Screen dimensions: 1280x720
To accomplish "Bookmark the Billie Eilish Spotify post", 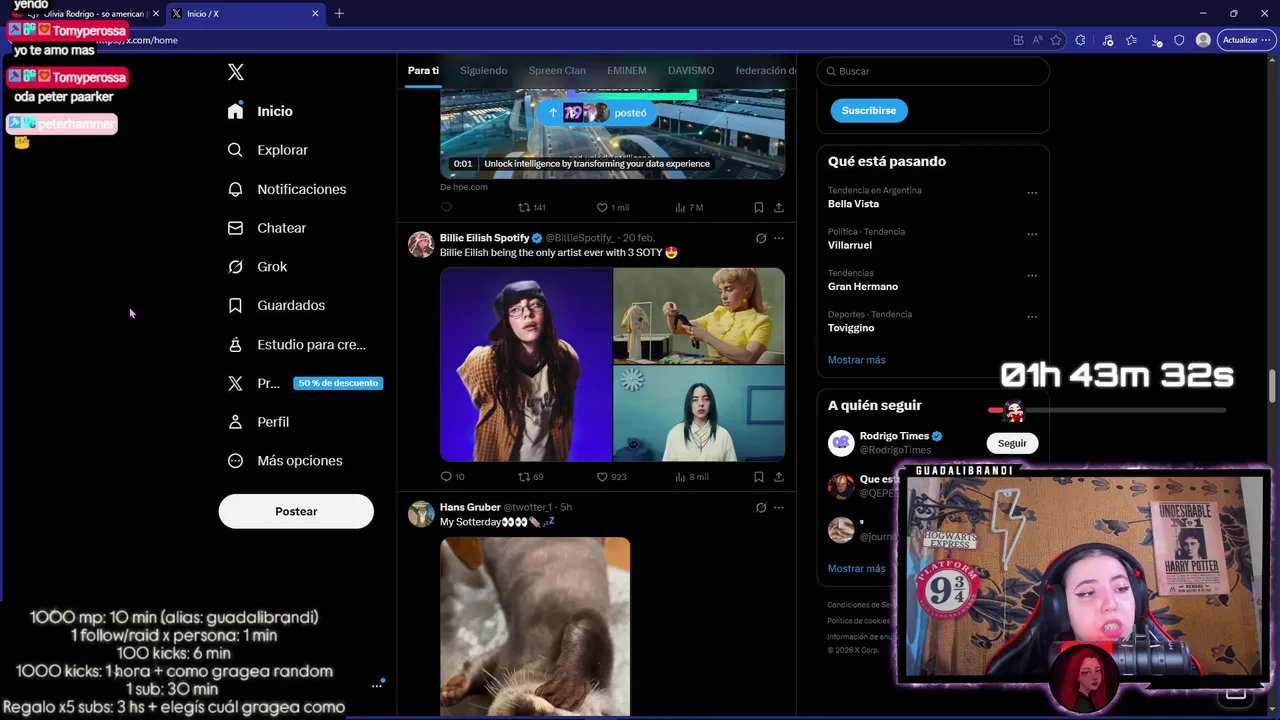I will (759, 477).
